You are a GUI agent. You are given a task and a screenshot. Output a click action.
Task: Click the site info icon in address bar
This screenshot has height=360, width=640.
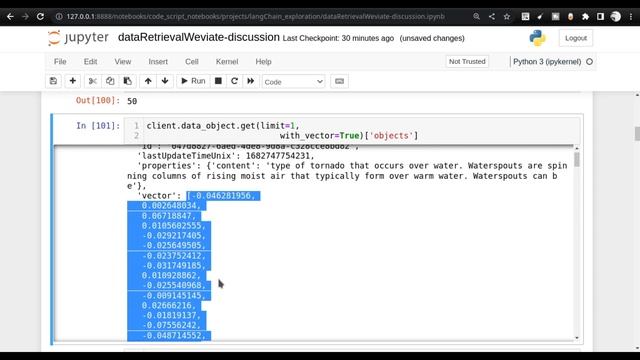(59, 16)
